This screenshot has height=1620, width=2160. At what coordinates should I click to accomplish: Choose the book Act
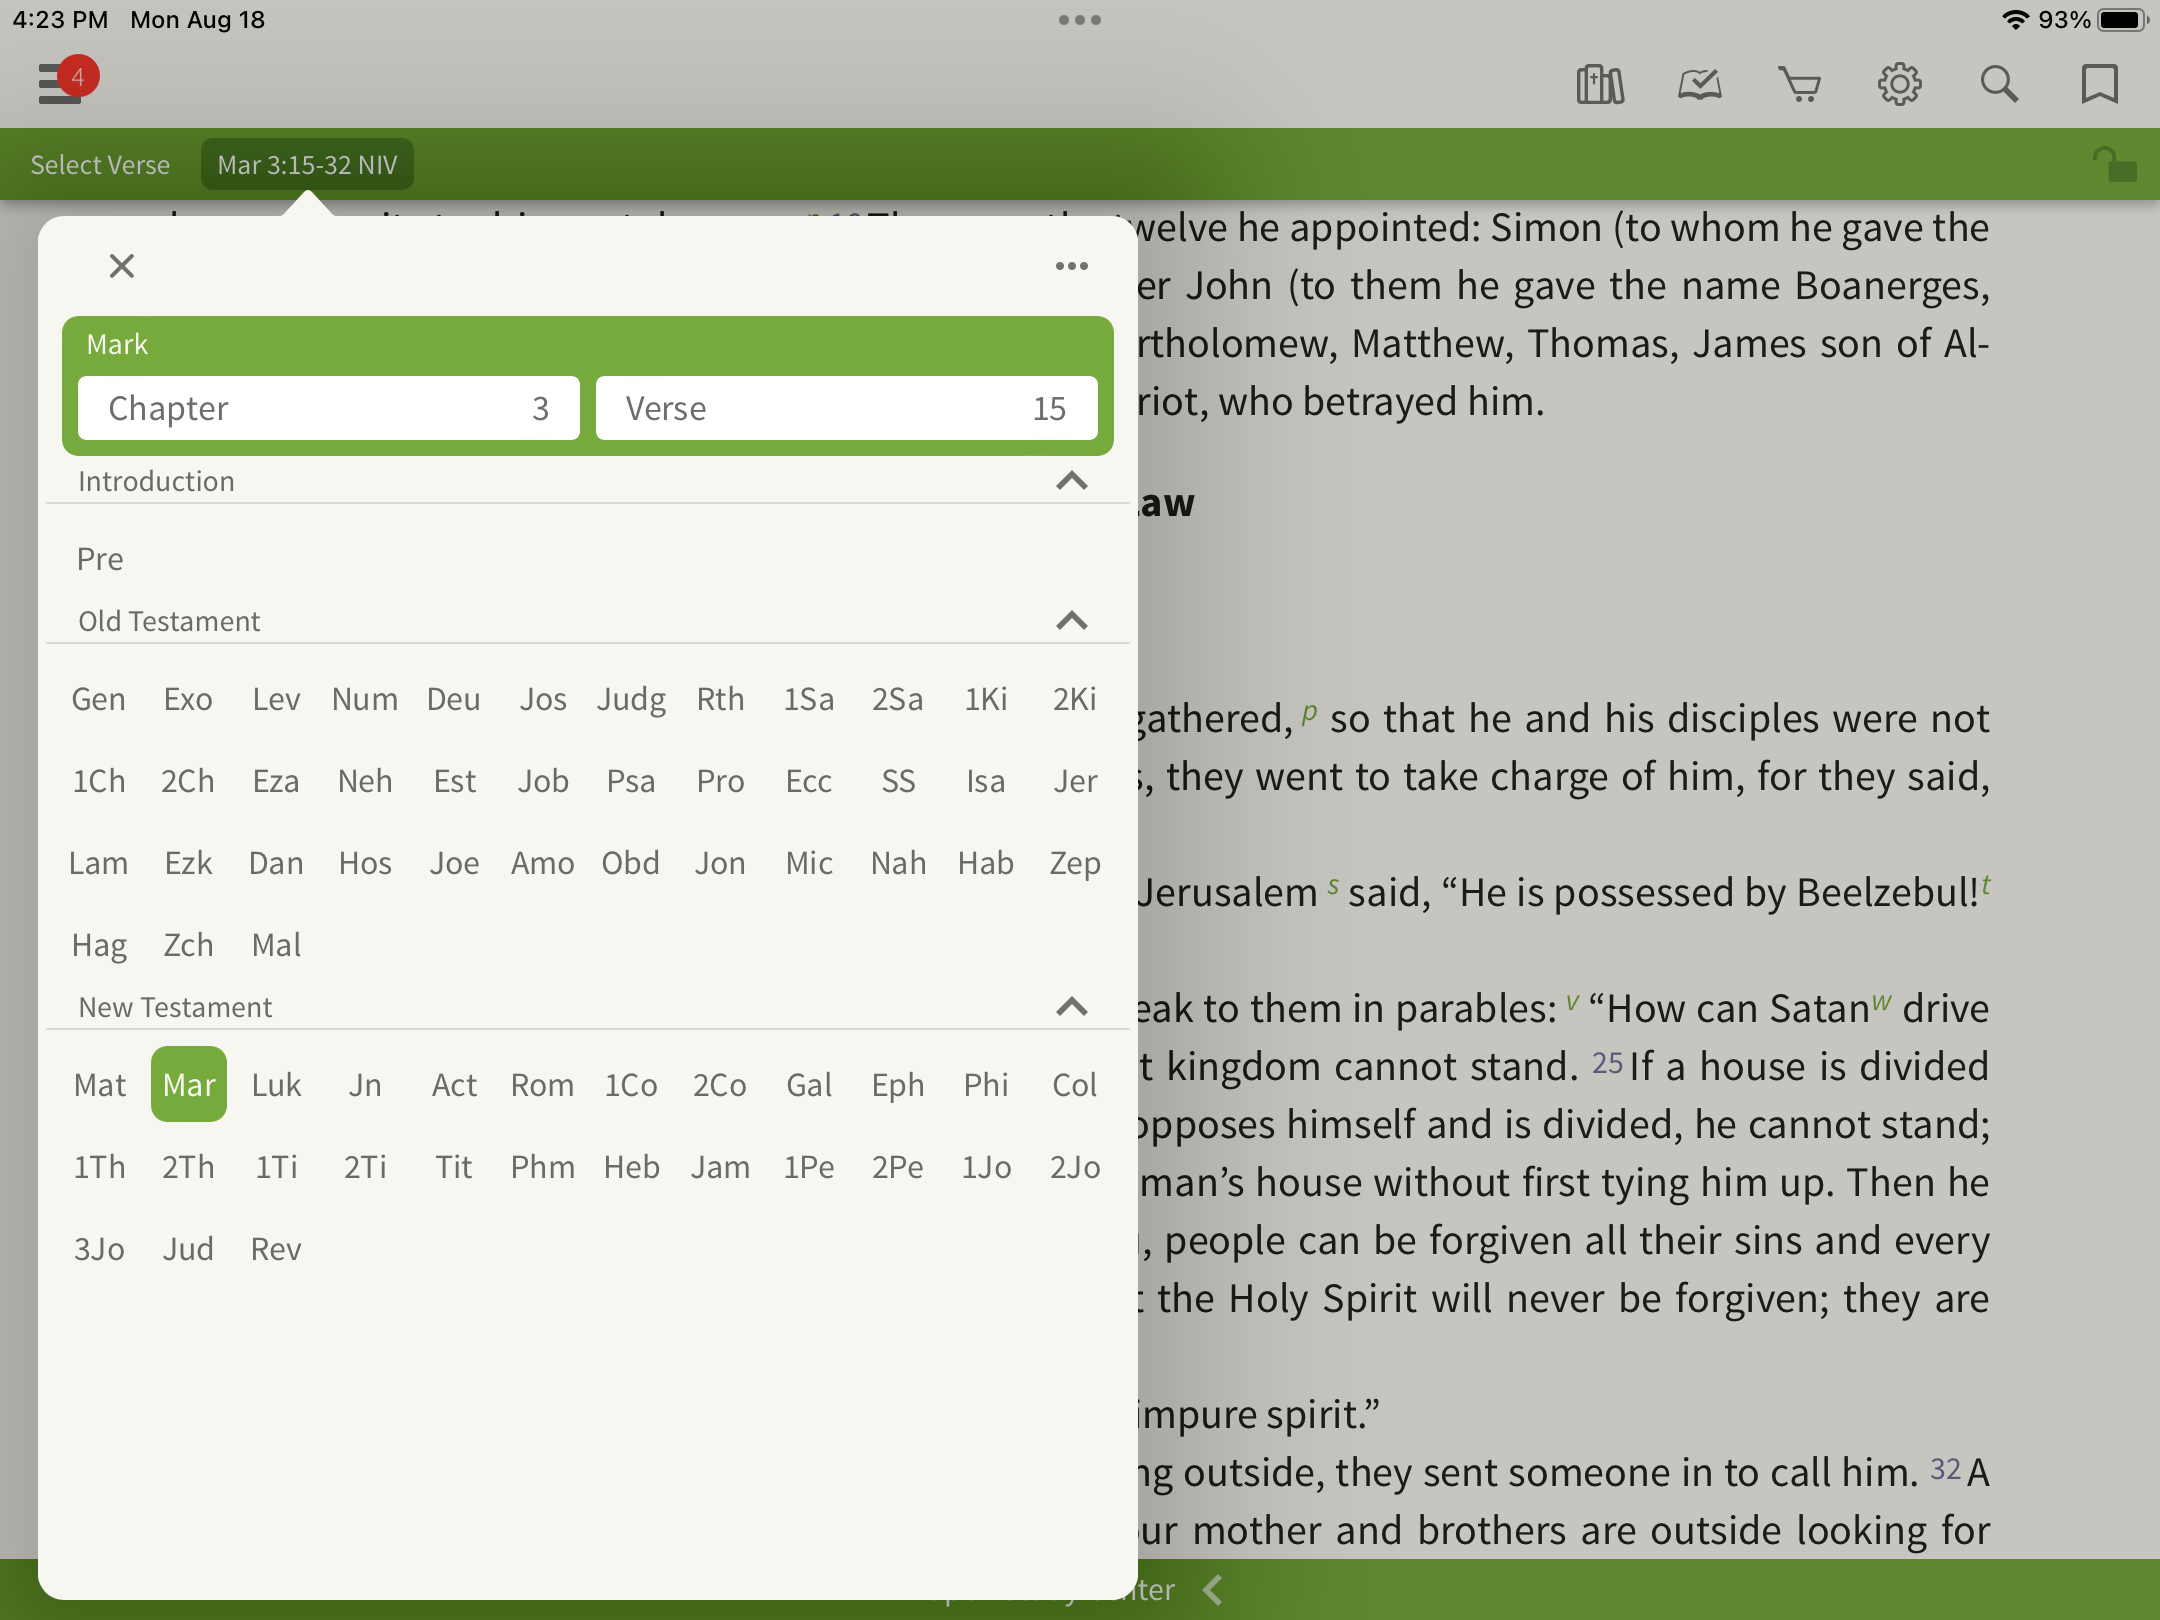click(x=454, y=1085)
